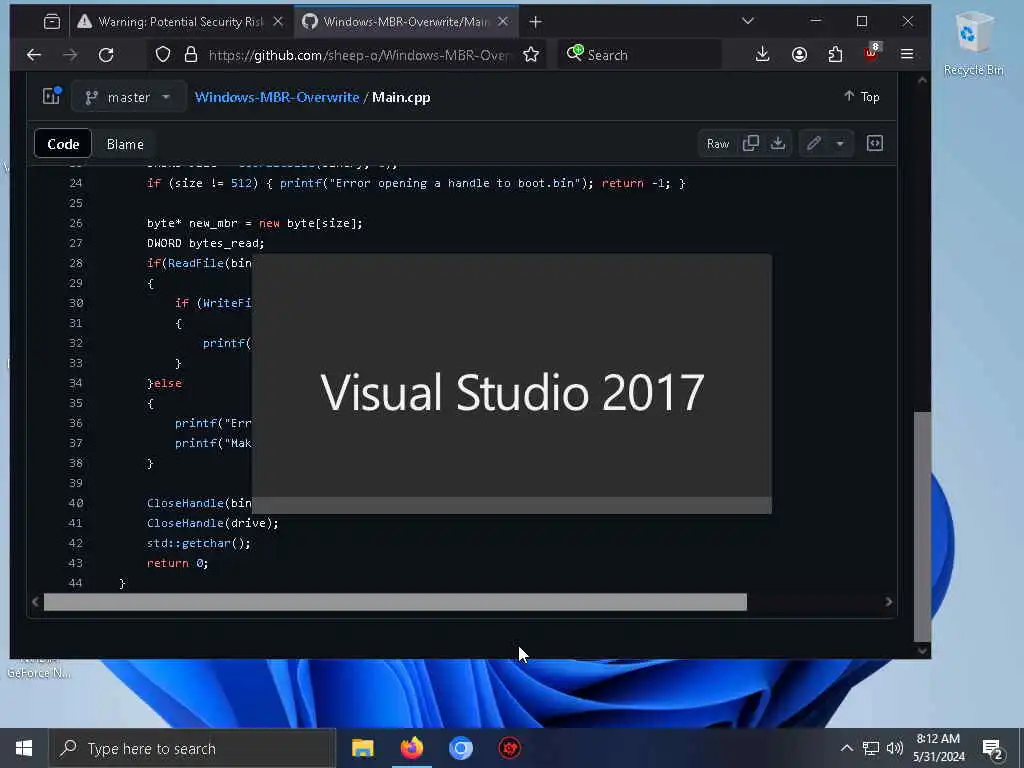Open the blue circular taskbar app
Screen dimensions: 1024x768
point(460,748)
